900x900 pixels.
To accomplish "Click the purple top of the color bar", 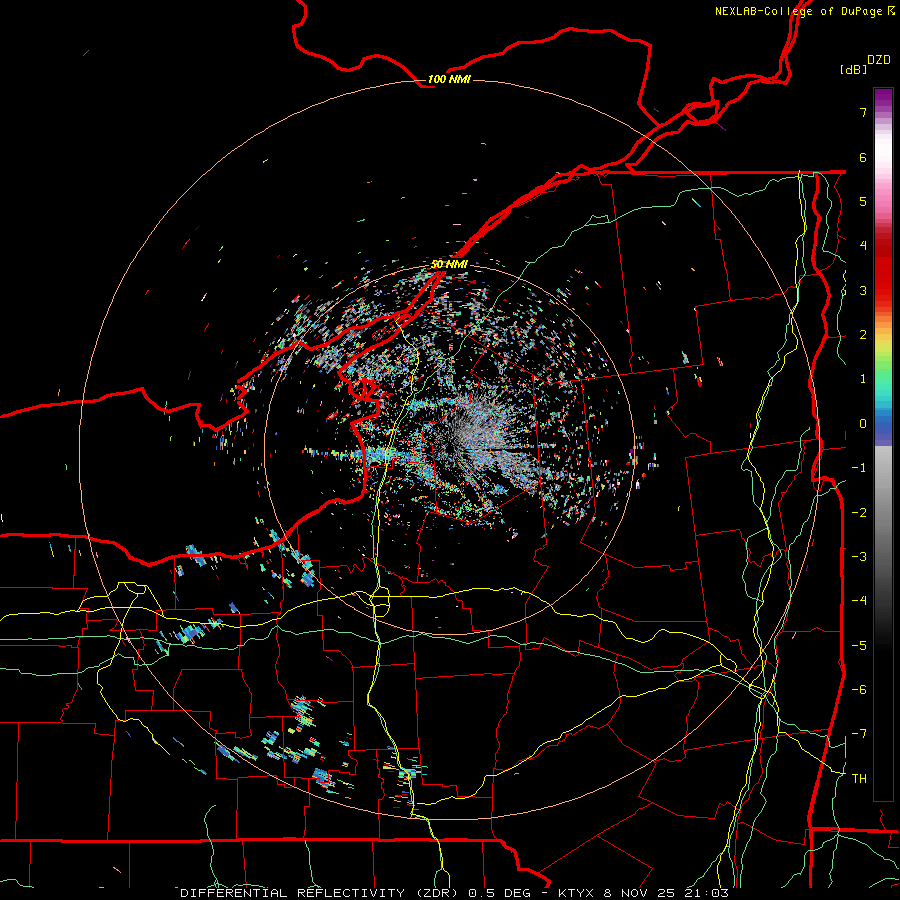I will [x=883, y=98].
